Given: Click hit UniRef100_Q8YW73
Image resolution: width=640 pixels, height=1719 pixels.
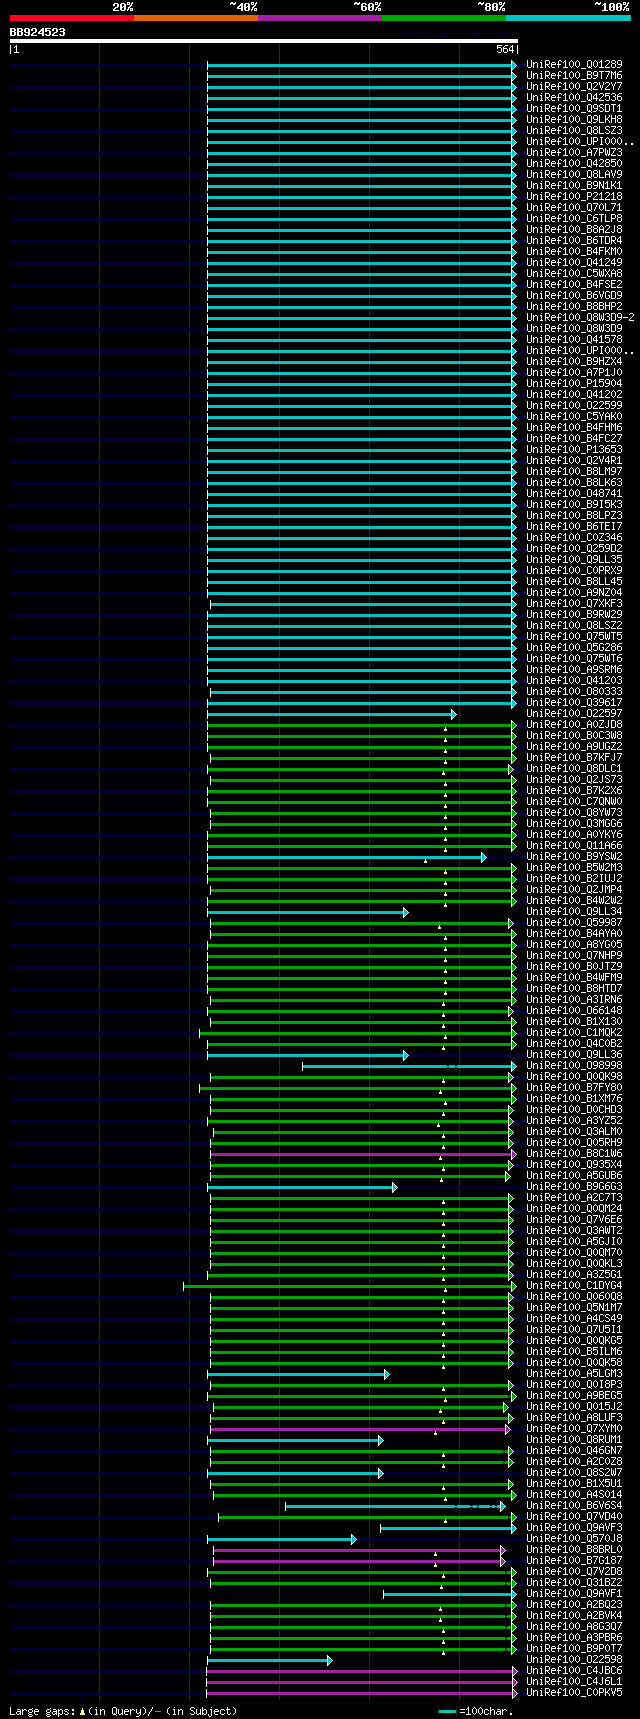Looking at the screenshot, I should [574, 813].
